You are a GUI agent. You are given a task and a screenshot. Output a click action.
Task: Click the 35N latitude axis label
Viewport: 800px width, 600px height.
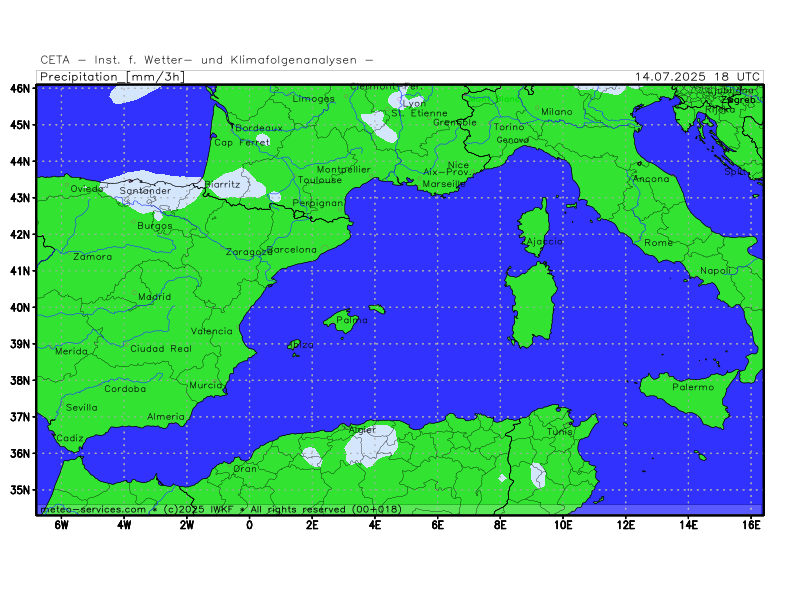coord(20,490)
